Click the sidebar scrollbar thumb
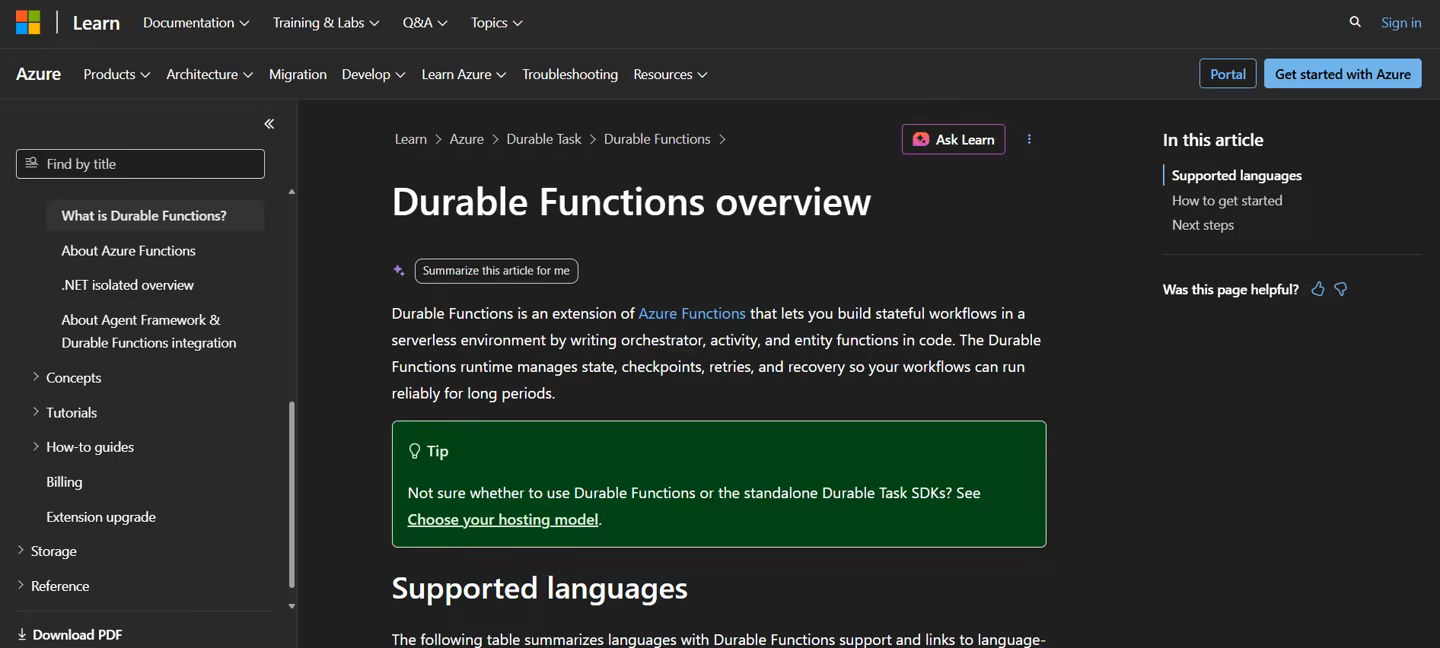1440x648 pixels. [x=292, y=494]
